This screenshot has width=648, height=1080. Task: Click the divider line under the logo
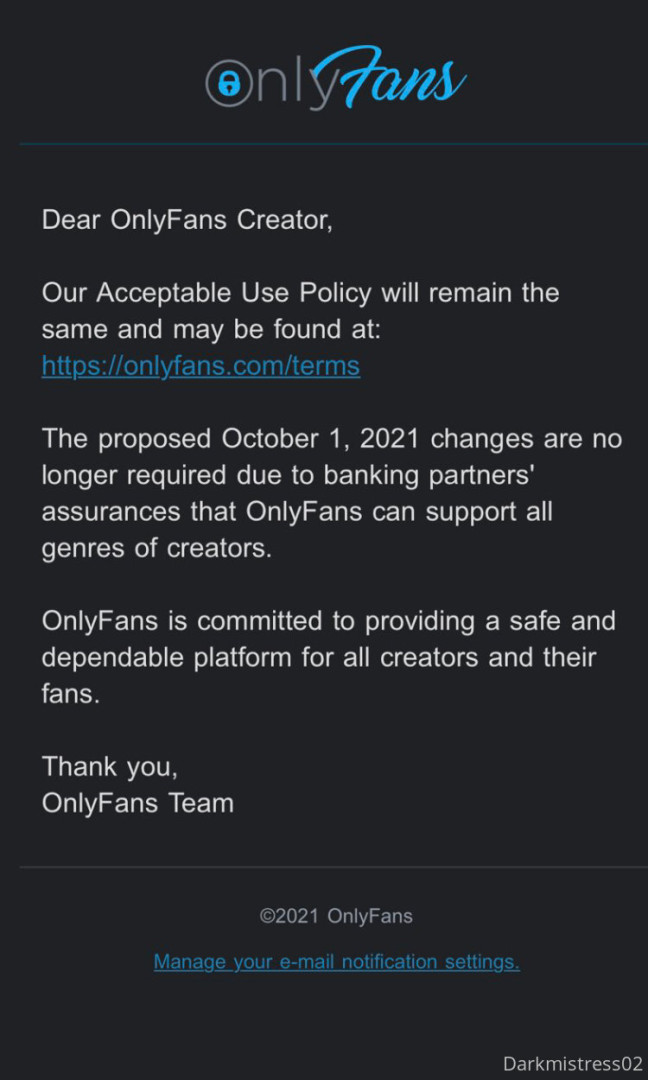(x=334, y=144)
